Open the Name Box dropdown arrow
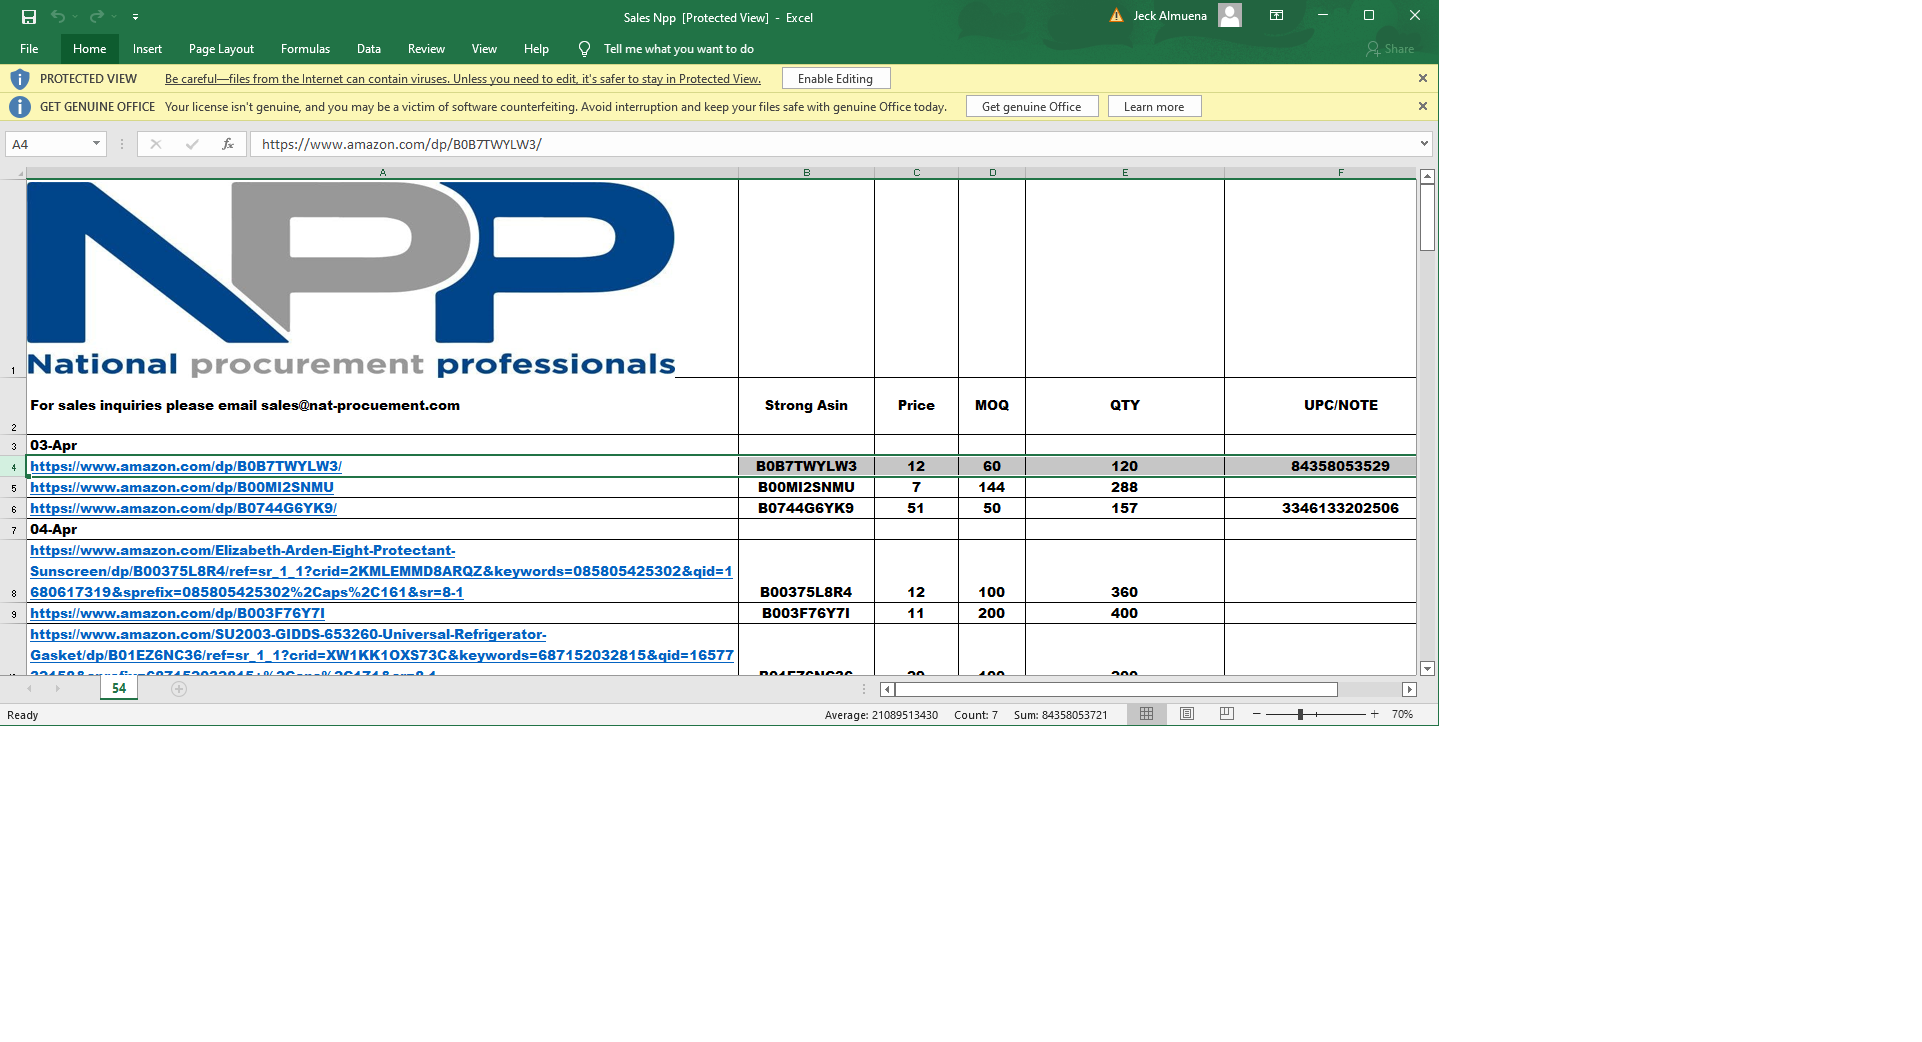Viewport: 1922px width, 1042px height. 96,144
